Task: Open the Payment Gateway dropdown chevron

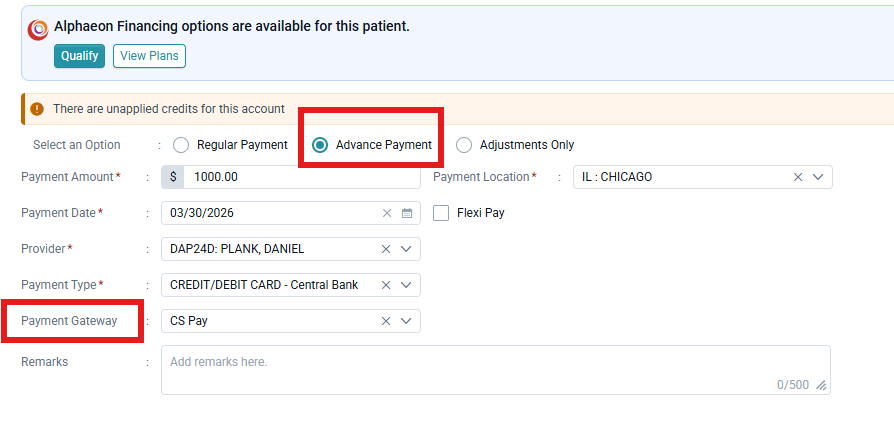Action: 406,321
